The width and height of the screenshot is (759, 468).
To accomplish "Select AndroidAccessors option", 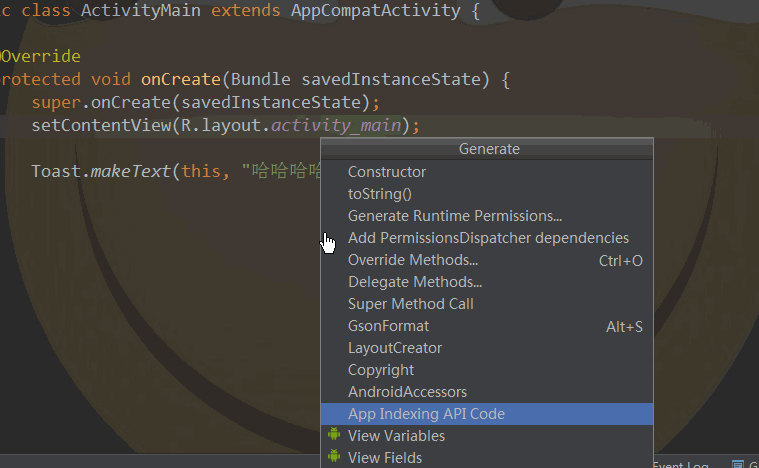I will [x=407, y=392].
